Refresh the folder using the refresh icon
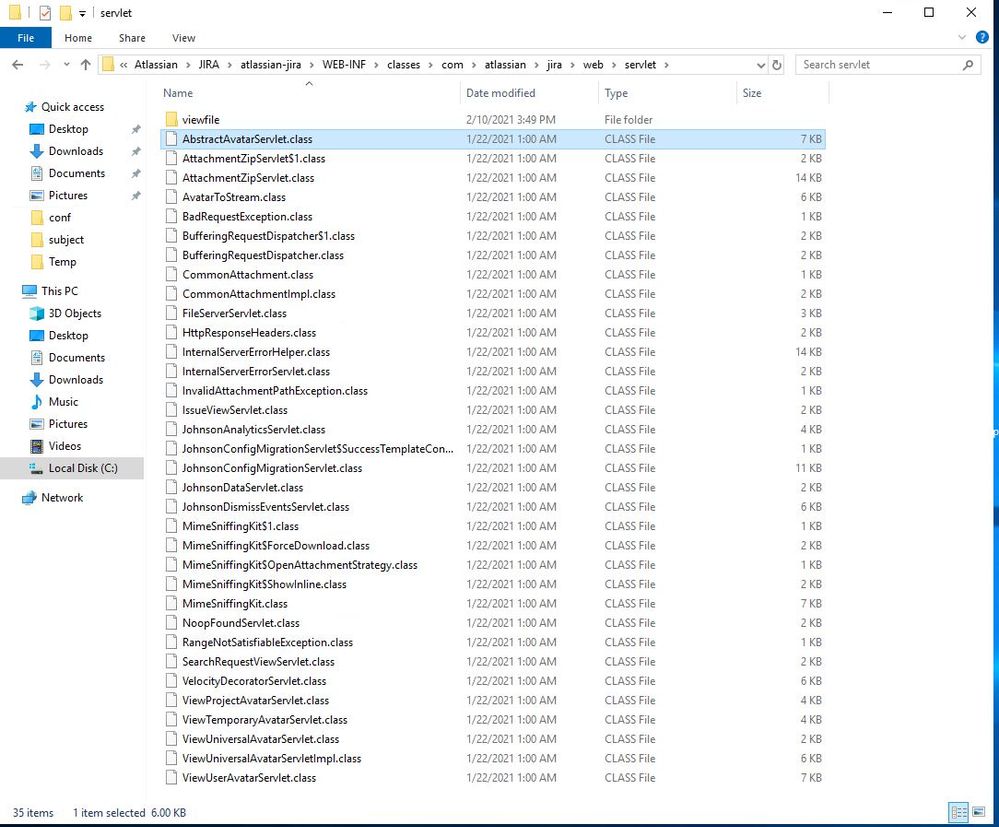 coord(777,64)
